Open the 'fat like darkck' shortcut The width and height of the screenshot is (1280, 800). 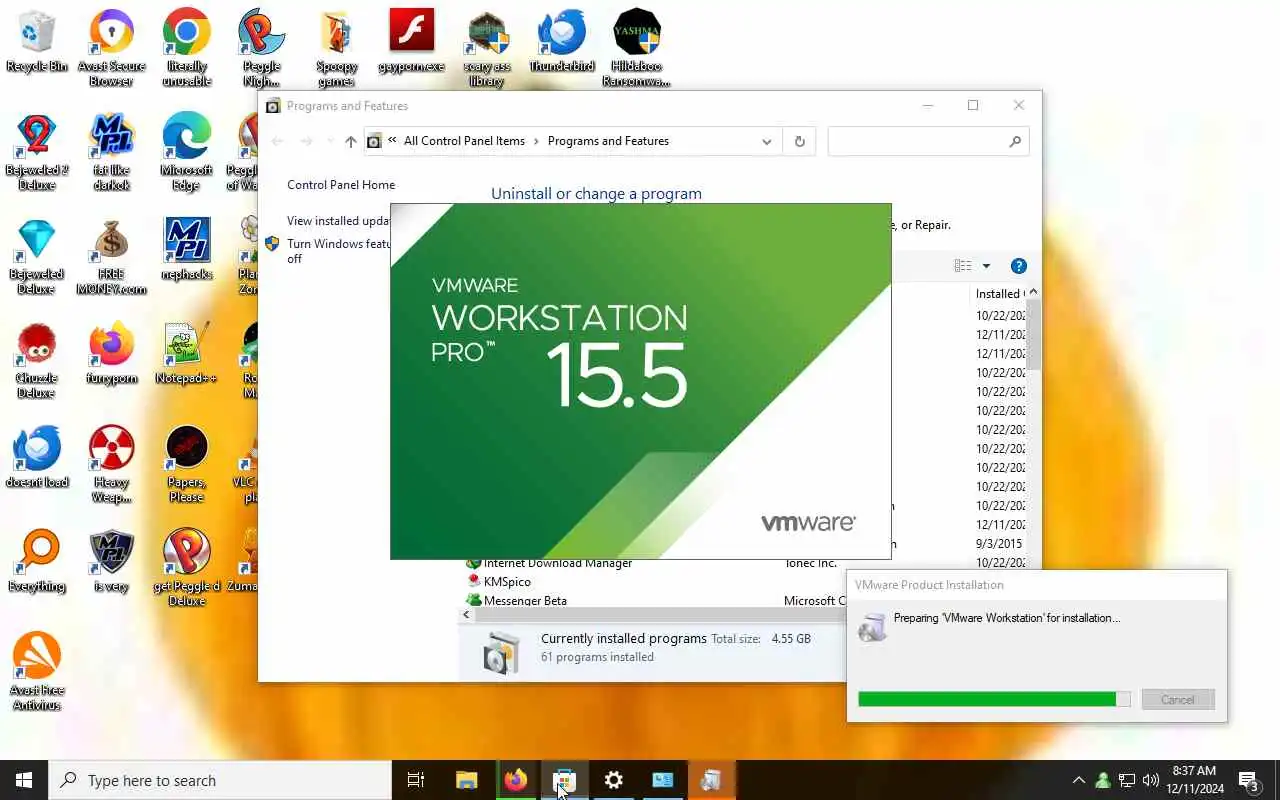coord(111,152)
